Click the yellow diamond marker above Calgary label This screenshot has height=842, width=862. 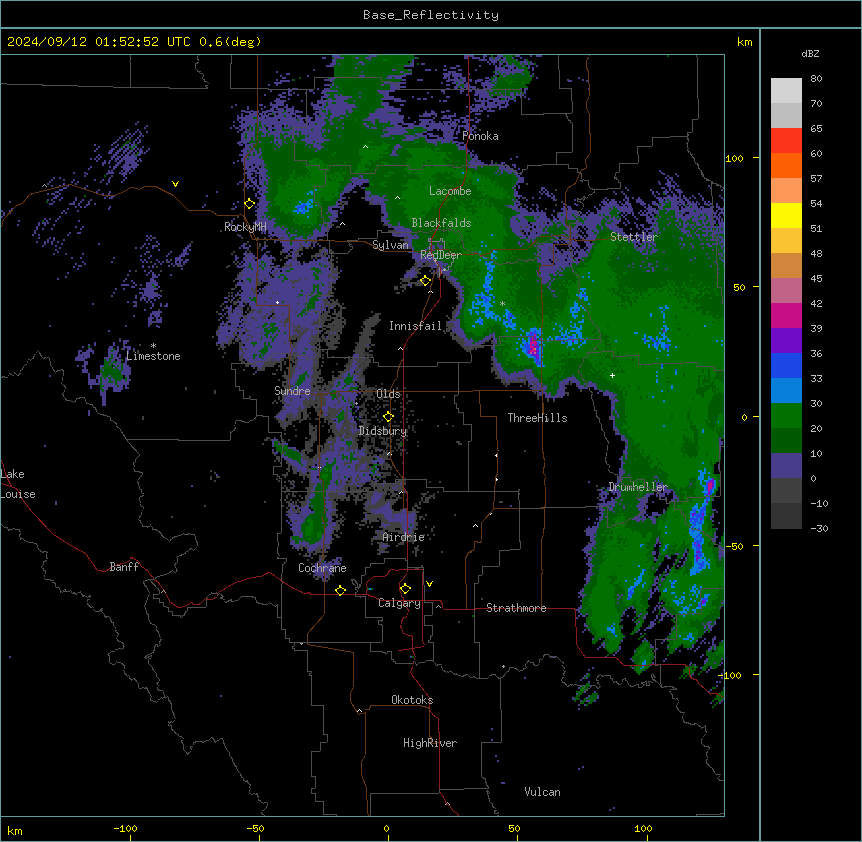click(x=405, y=589)
